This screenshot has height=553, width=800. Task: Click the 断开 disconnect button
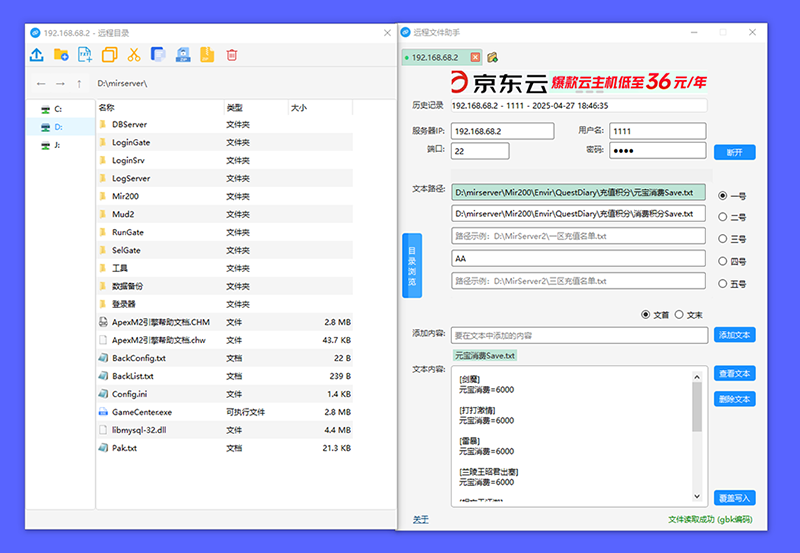[735, 152]
